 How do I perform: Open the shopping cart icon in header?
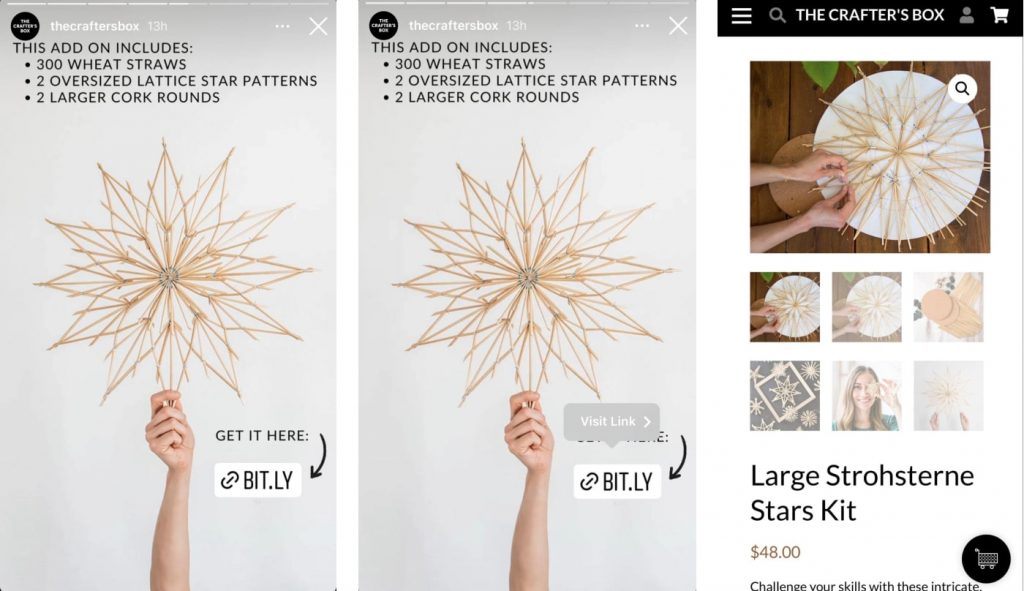click(999, 15)
